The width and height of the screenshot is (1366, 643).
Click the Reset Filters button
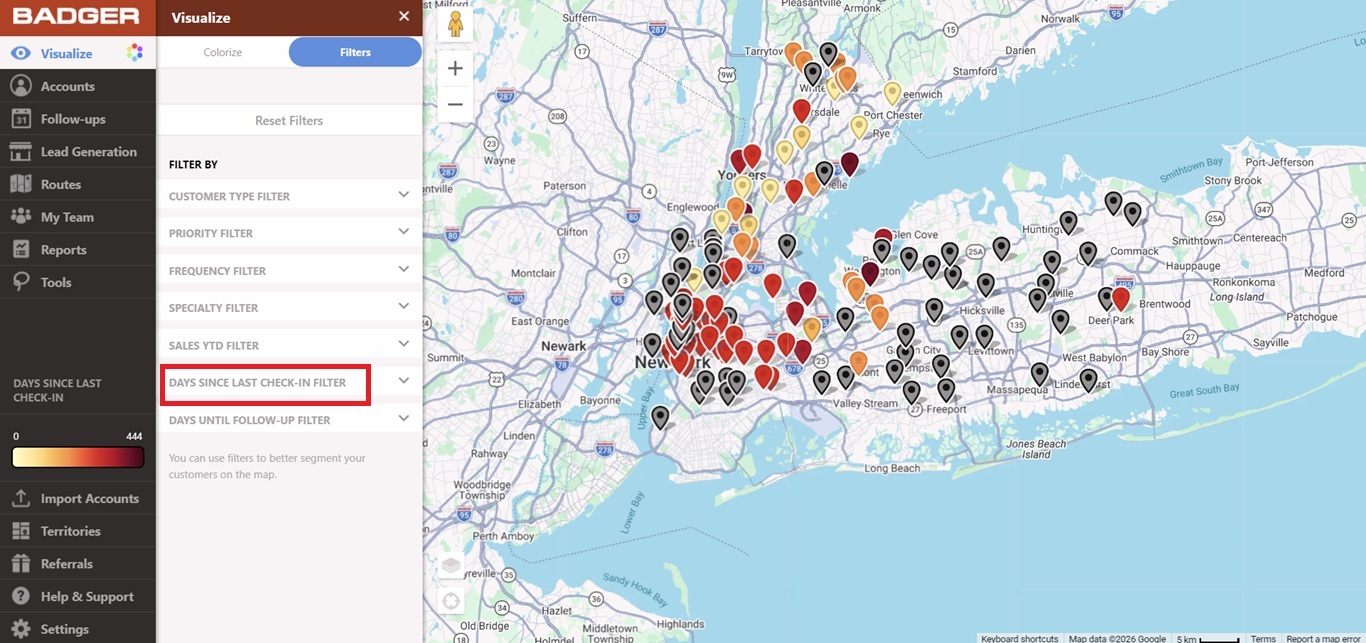[289, 120]
